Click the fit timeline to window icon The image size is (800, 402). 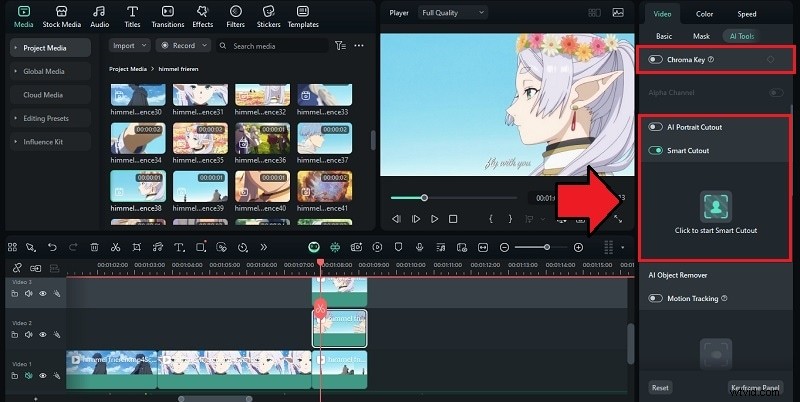click(483, 247)
